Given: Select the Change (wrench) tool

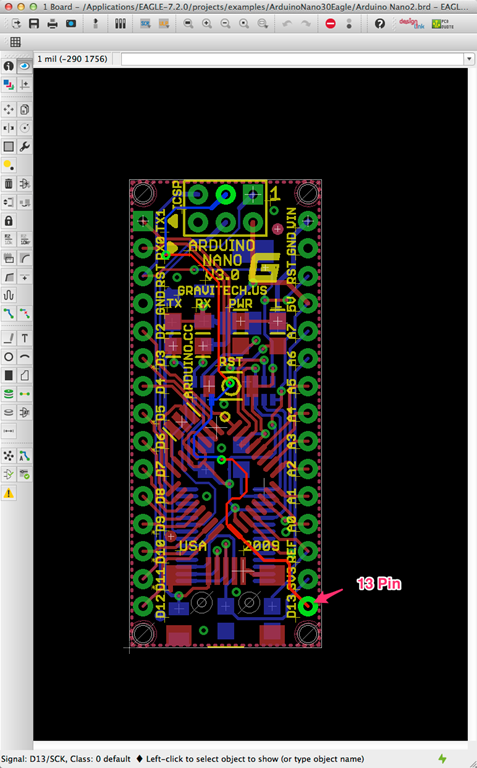Looking at the screenshot, I should coord(24,146).
